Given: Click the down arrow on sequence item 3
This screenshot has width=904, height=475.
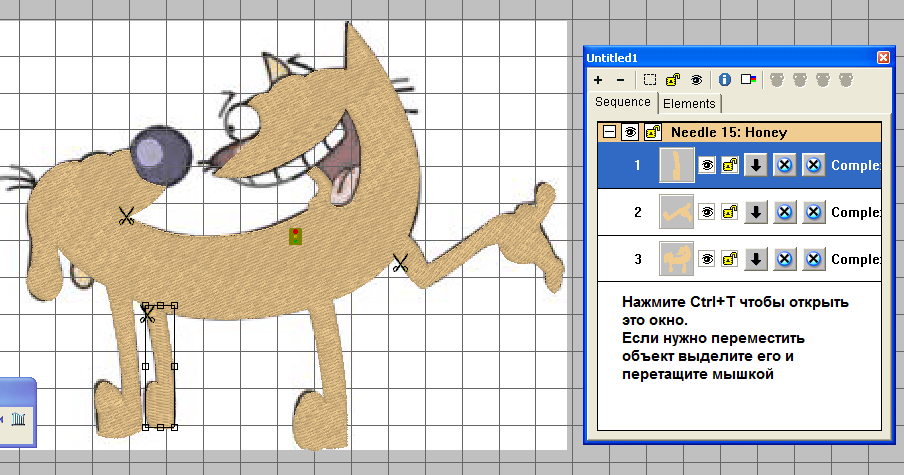Looking at the screenshot, I should (x=756, y=259).
